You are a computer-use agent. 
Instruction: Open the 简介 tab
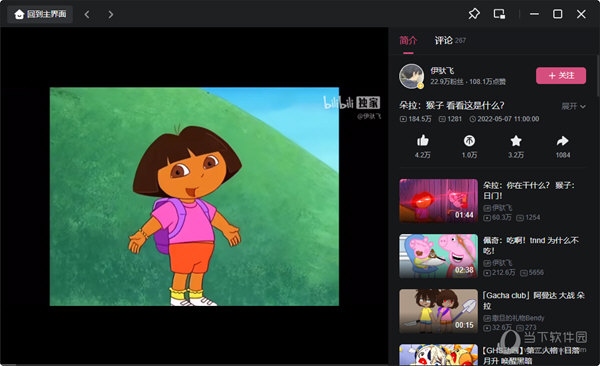(x=408, y=41)
